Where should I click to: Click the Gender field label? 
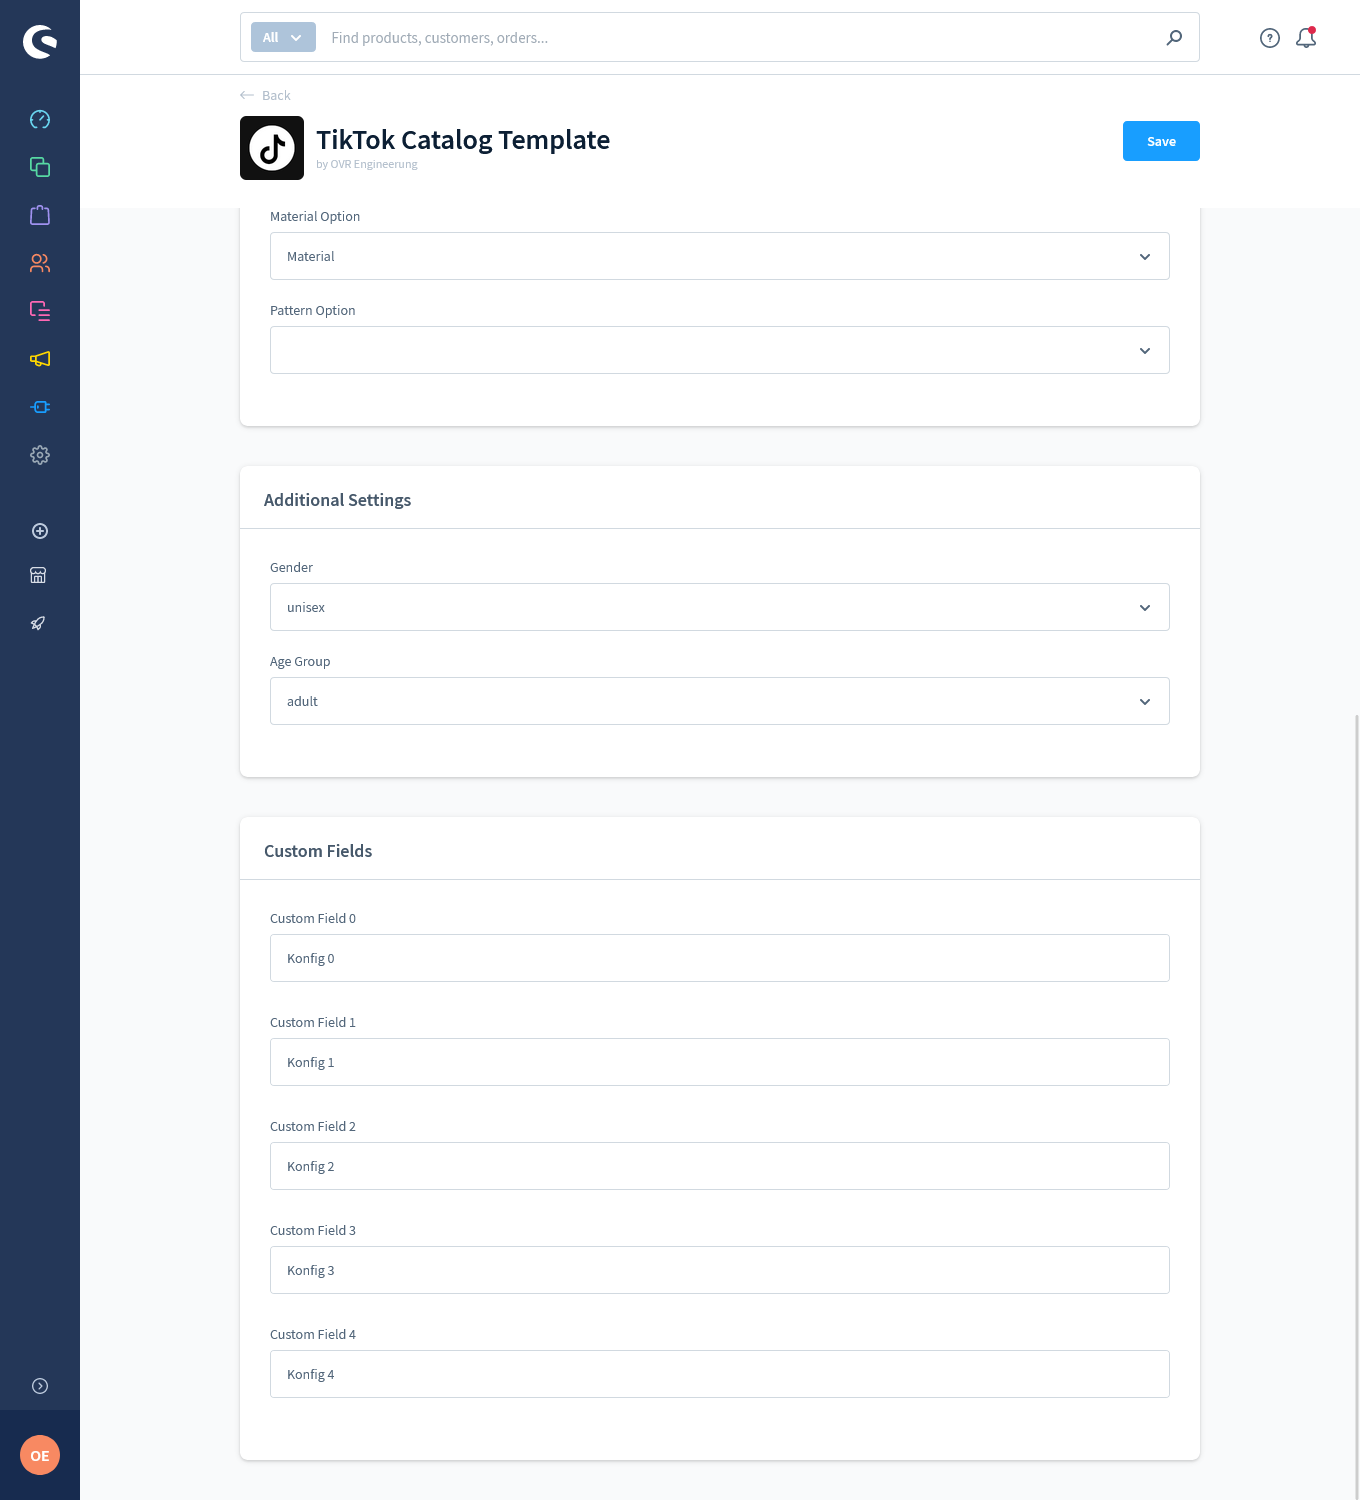pos(291,567)
